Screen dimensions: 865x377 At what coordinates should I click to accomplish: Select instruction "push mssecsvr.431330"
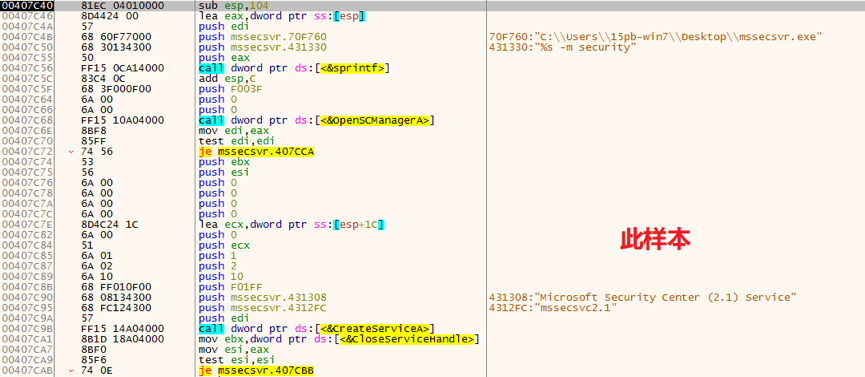(263, 47)
